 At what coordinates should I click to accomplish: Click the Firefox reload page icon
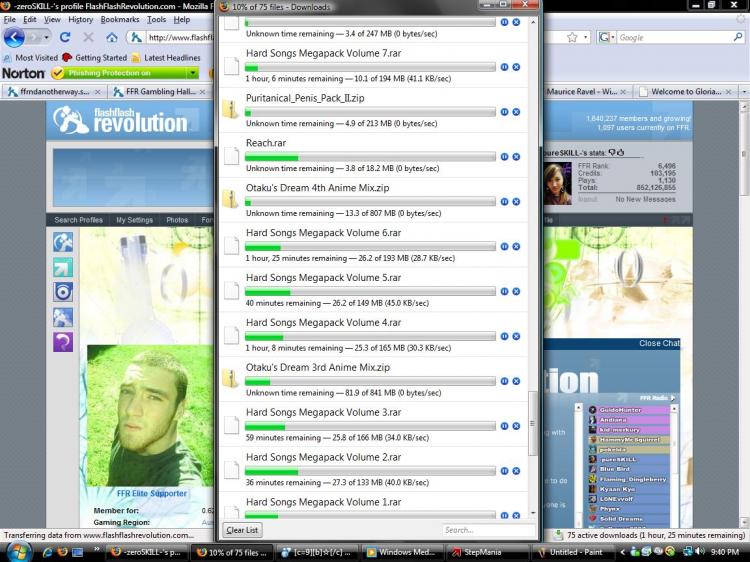point(65,37)
